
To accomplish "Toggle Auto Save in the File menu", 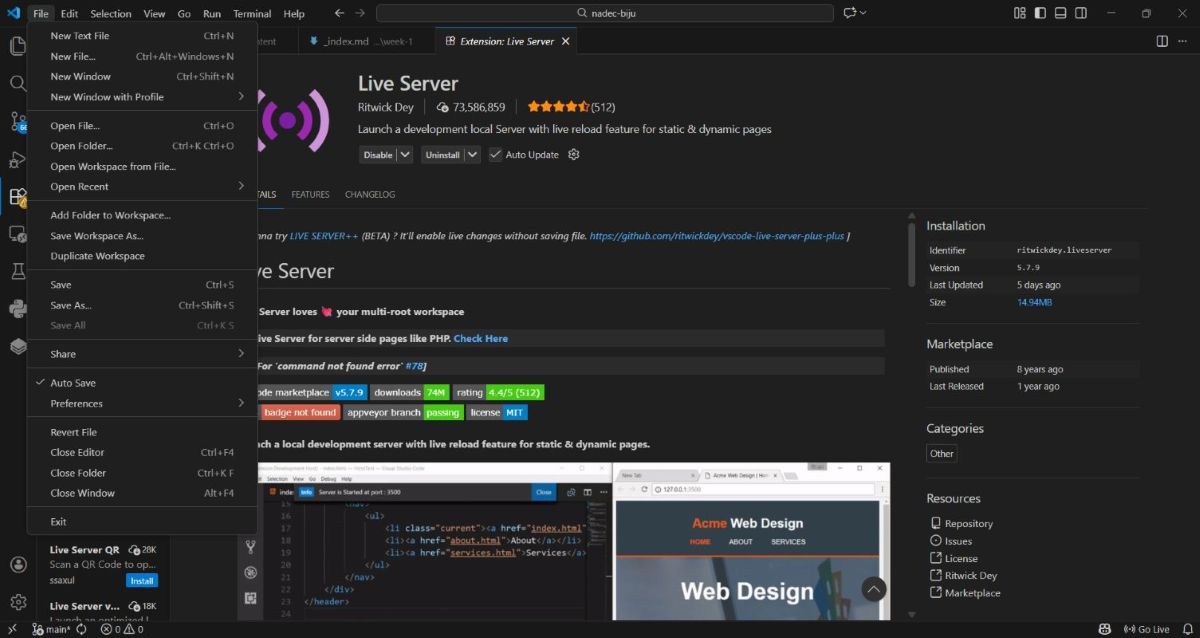I will pyautogui.click(x=72, y=382).
